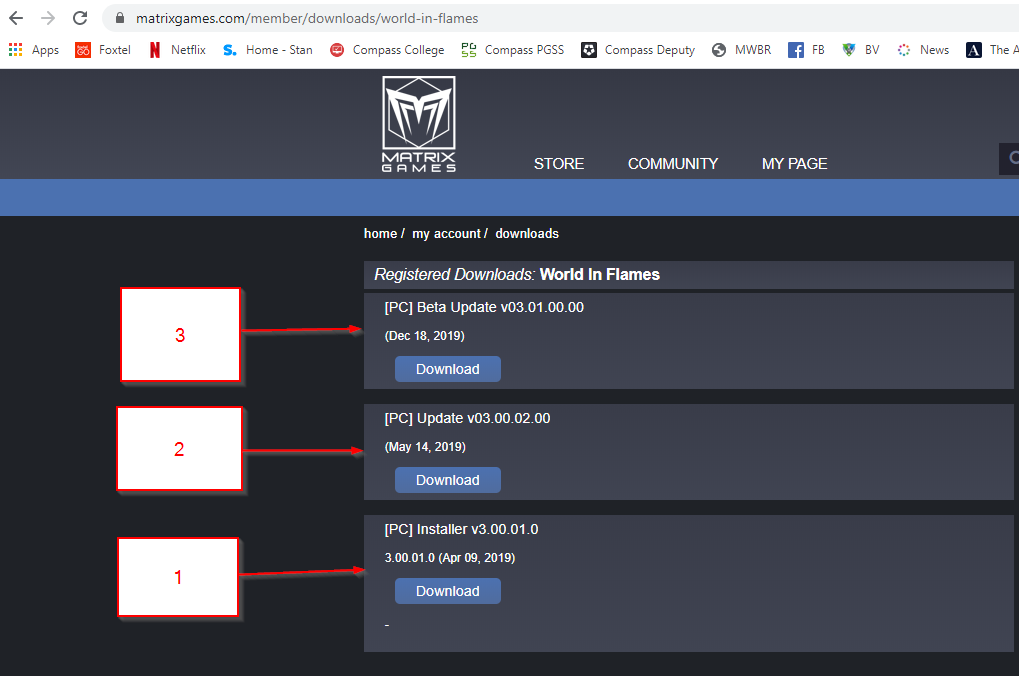Download the Update v03.00.02.00

tap(448, 480)
